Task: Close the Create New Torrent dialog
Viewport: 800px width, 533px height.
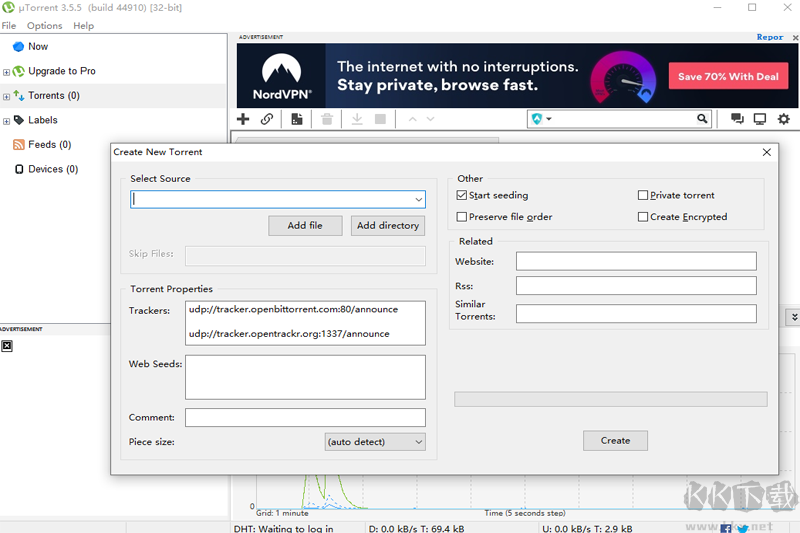Action: 766,152
